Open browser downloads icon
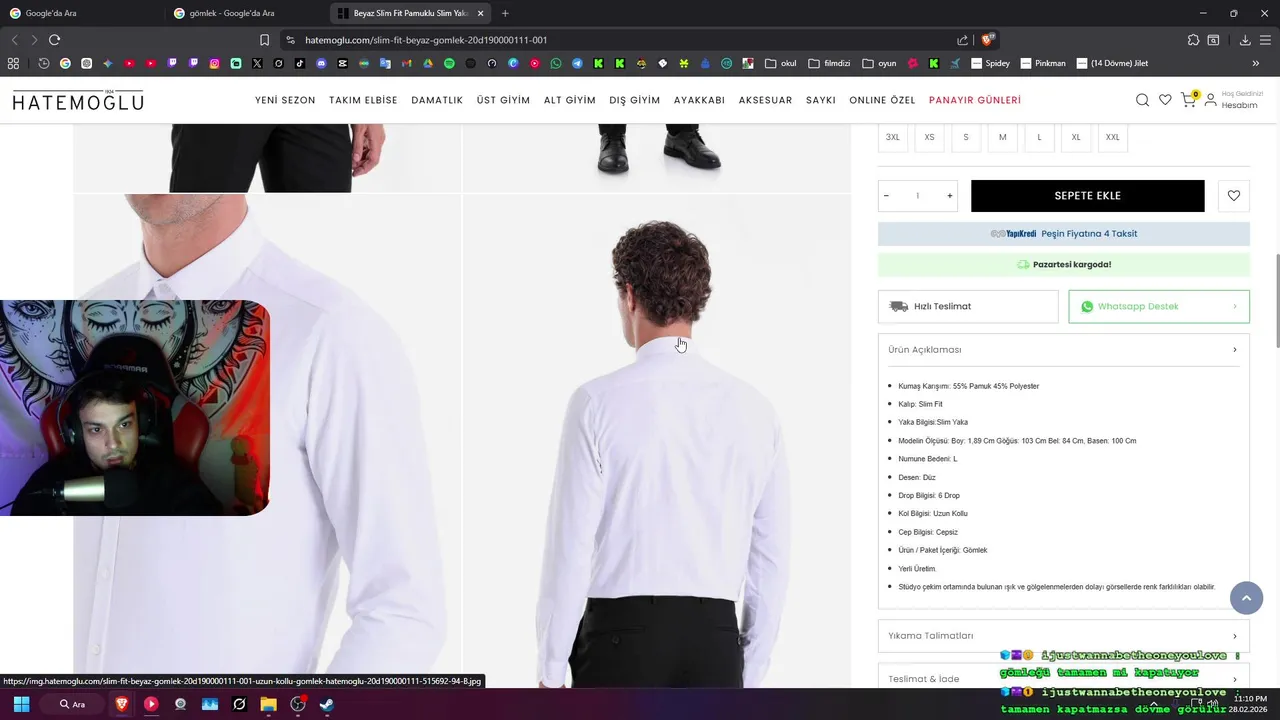 (1245, 40)
